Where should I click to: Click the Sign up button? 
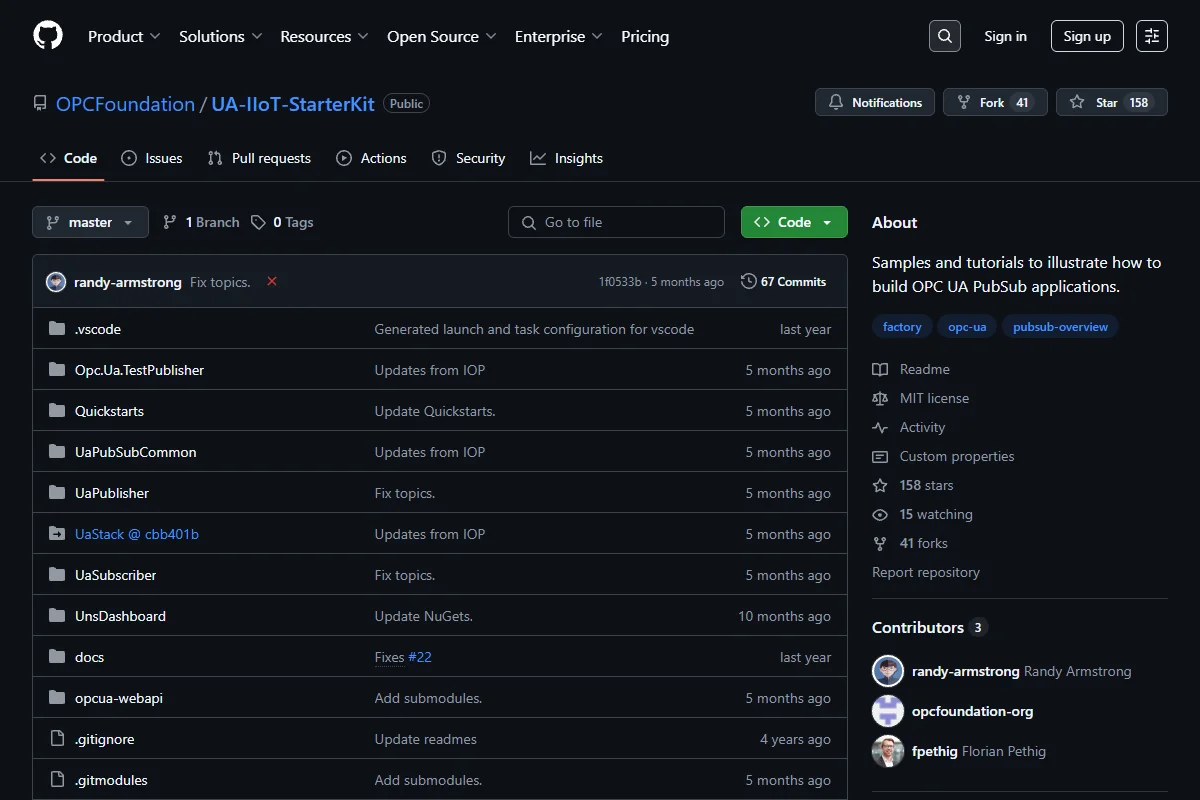pyautogui.click(x=1087, y=36)
